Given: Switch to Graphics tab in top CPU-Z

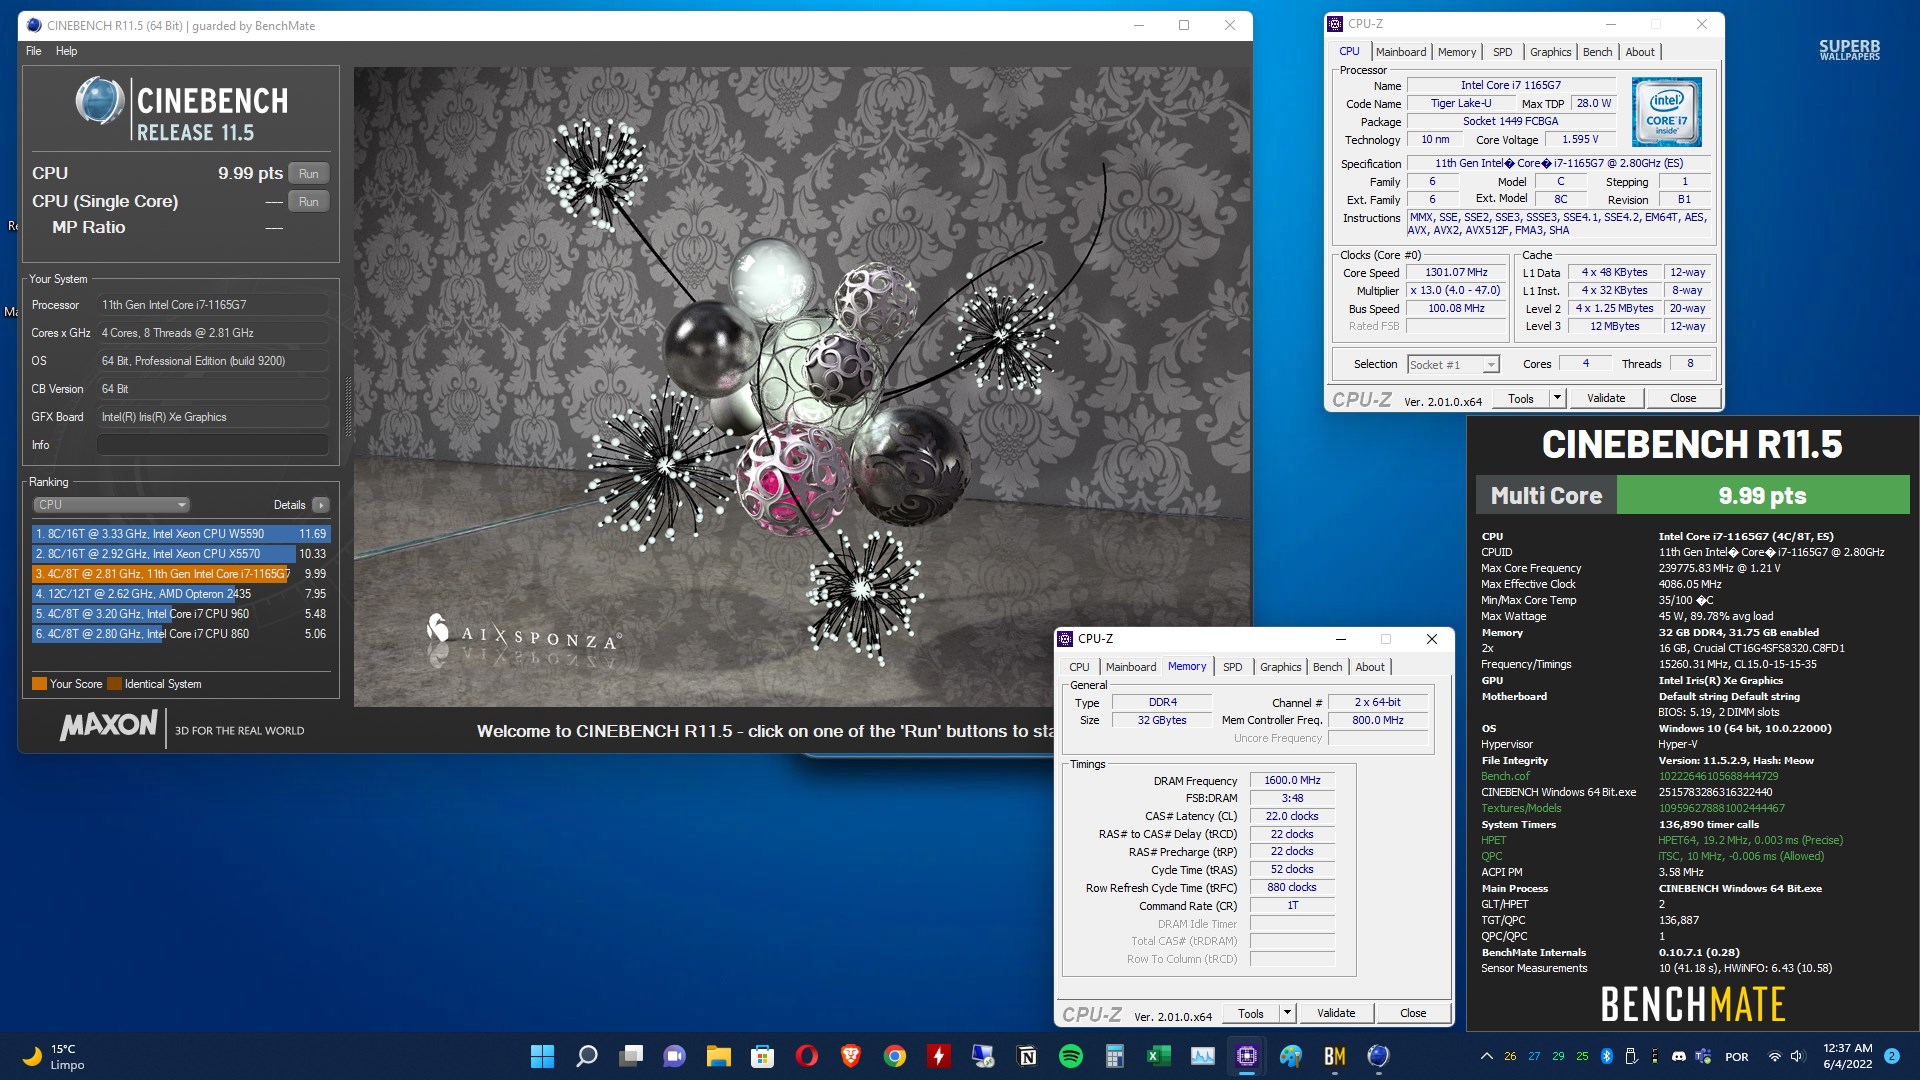Looking at the screenshot, I should pos(1550,52).
